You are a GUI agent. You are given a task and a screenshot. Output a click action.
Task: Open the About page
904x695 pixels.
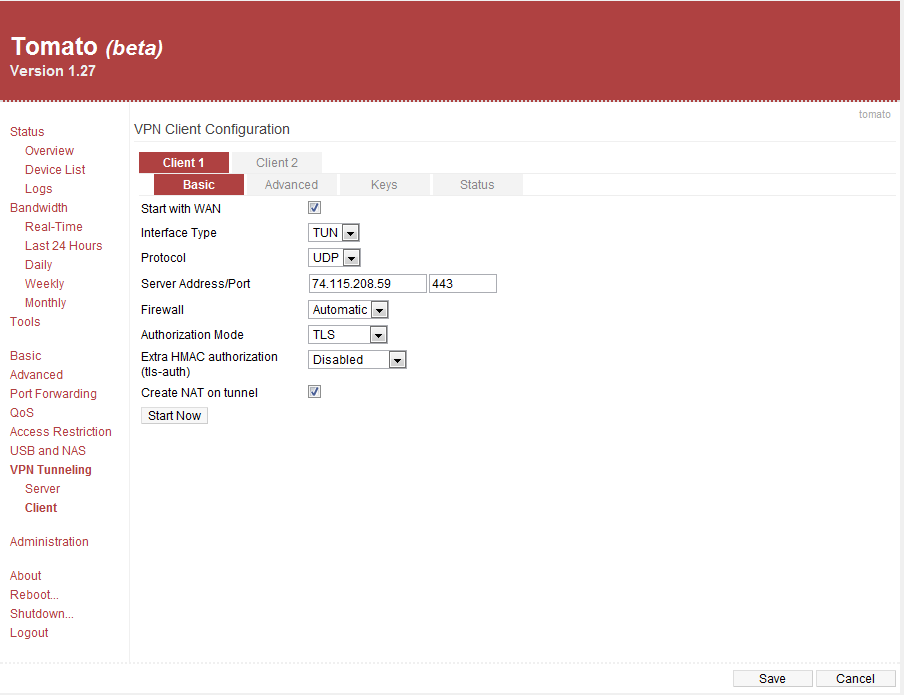click(25, 576)
